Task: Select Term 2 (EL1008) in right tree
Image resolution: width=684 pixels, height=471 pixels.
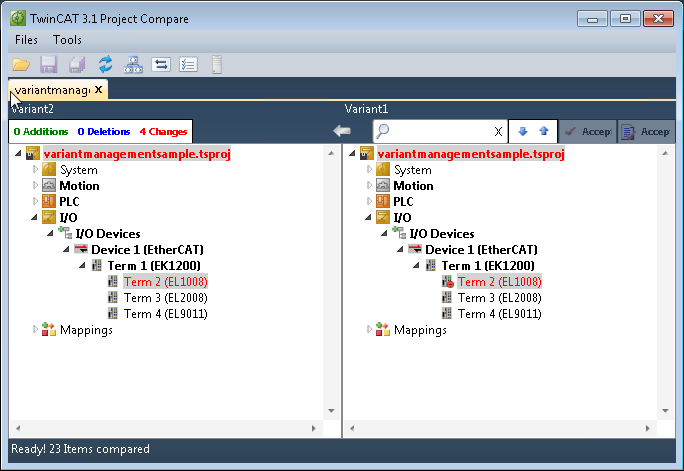Action: tap(499, 282)
